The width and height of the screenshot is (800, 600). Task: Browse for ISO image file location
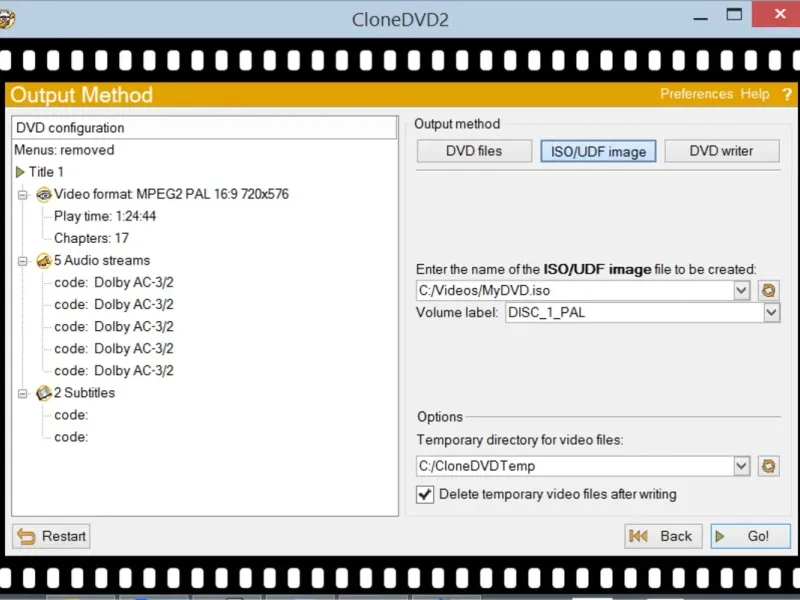768,290
